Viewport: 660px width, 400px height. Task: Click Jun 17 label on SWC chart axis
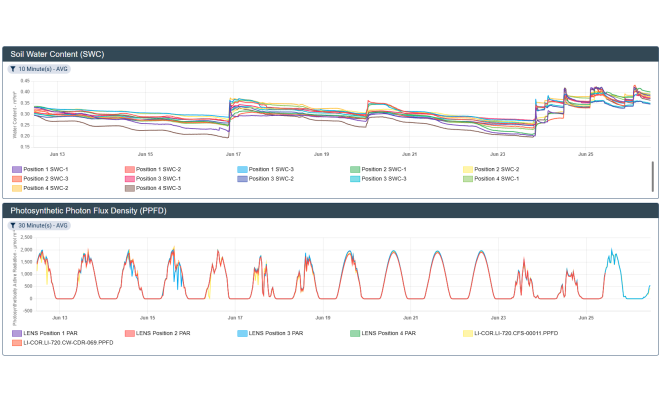point(233,155)
